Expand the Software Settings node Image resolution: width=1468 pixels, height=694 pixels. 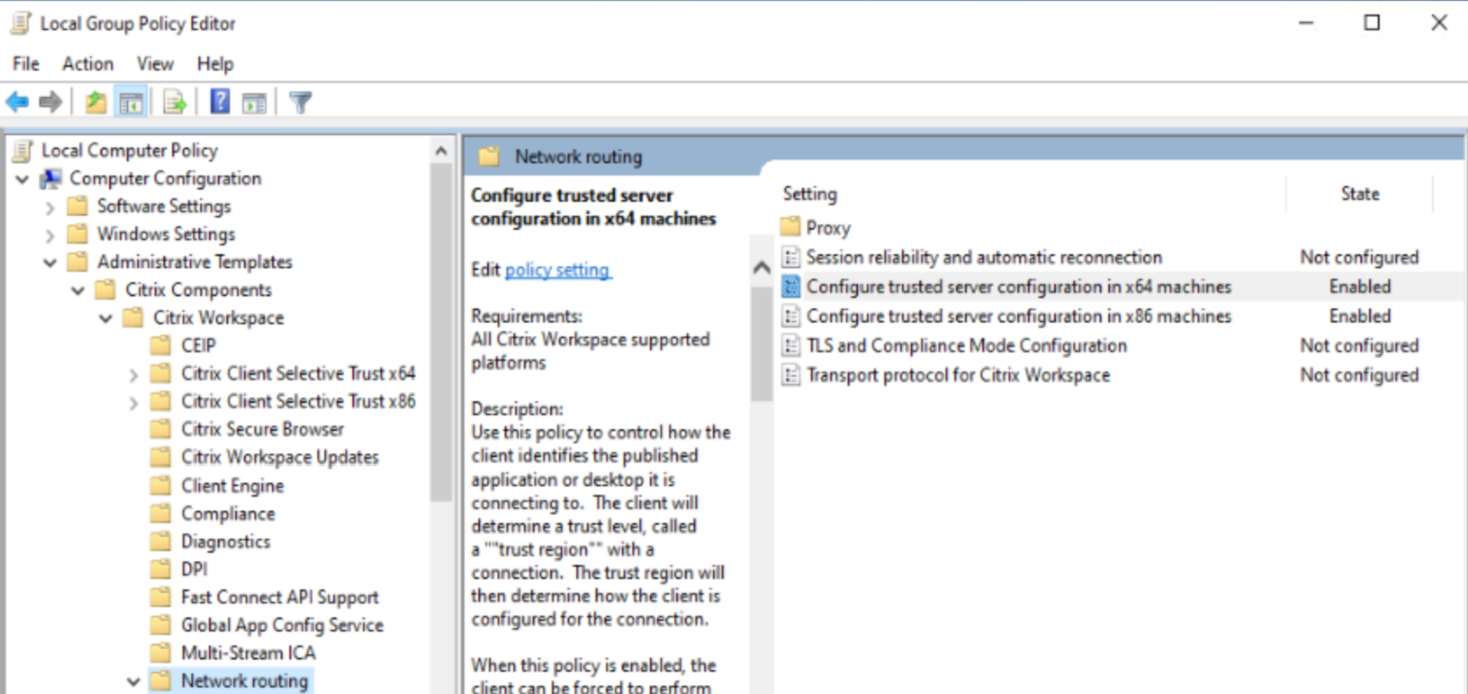[50, 207]
